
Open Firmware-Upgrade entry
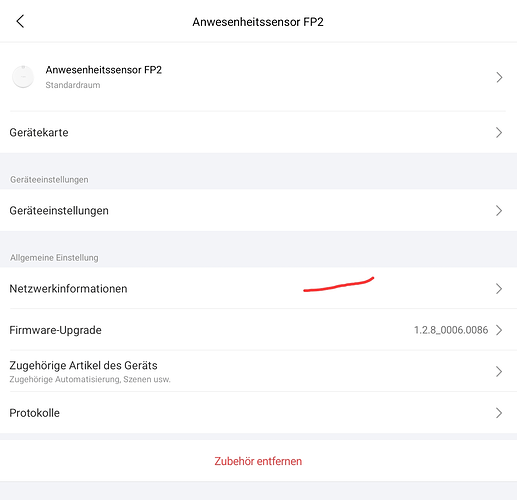click(x=258, y=330)
